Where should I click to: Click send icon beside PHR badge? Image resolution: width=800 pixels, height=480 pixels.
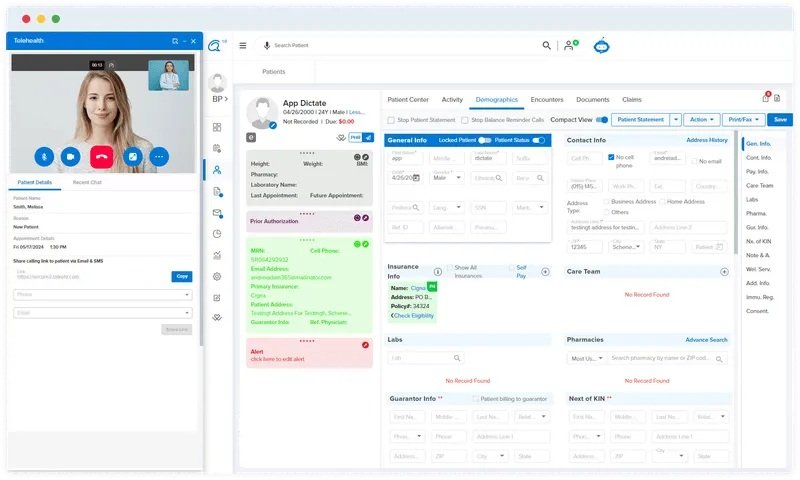pos(368,137)
